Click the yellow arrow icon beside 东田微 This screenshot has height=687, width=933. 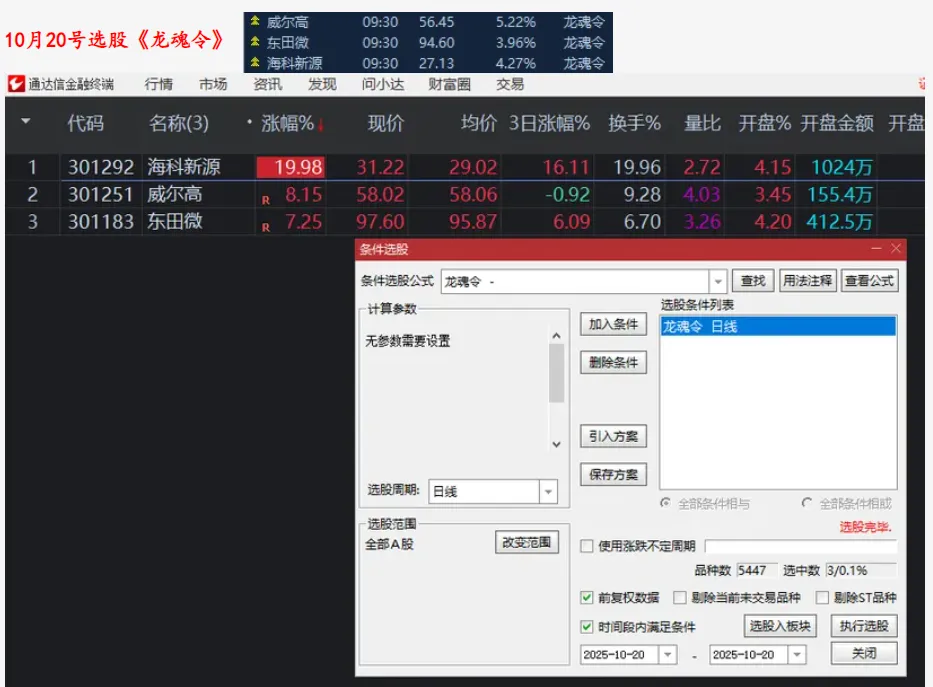(x=255, y=43)
